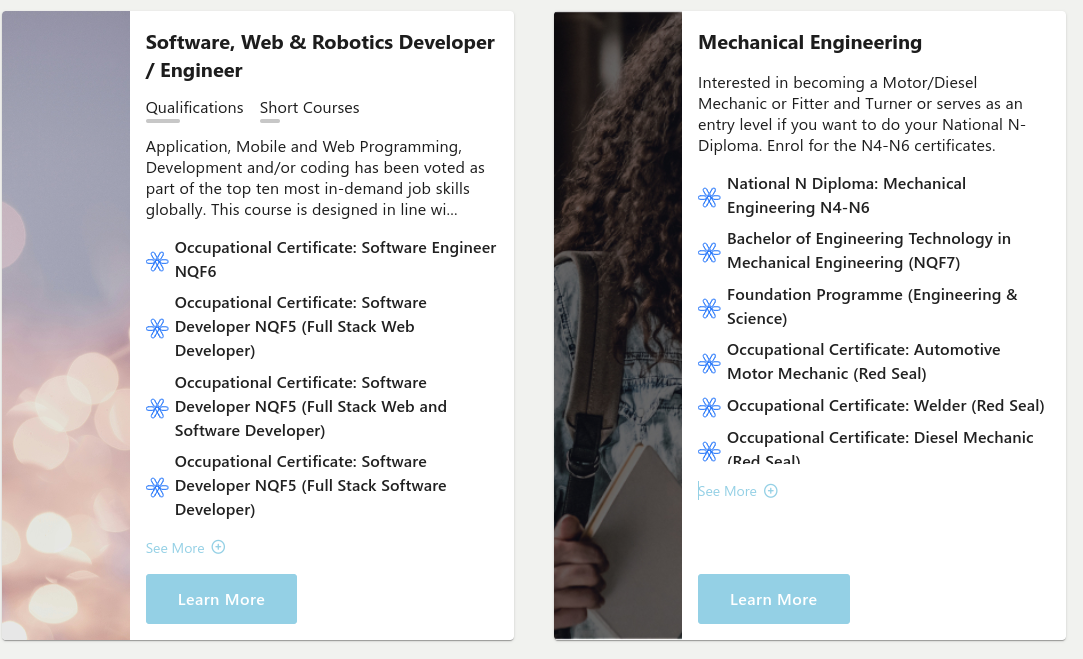Click the icon beside Full Stack Software Developer
Image resolution: width=1083 pixels, height=659 pixels.
tap(157, 487)
